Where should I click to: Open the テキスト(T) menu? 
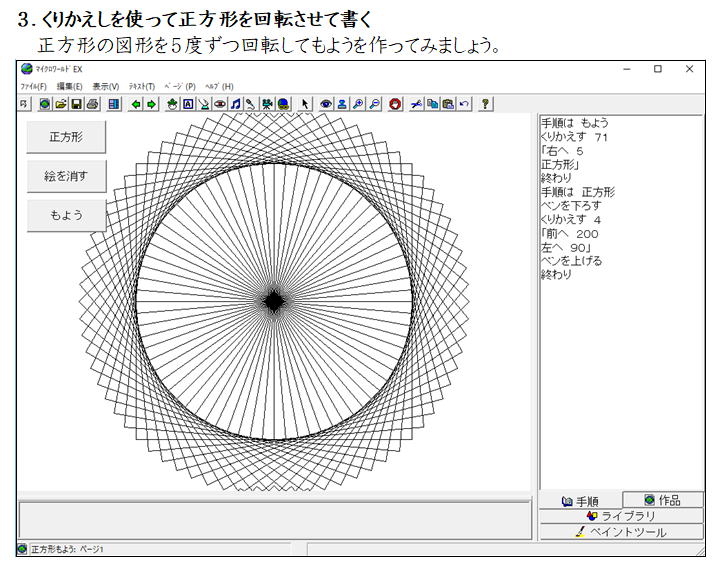[x=141, y=86]
